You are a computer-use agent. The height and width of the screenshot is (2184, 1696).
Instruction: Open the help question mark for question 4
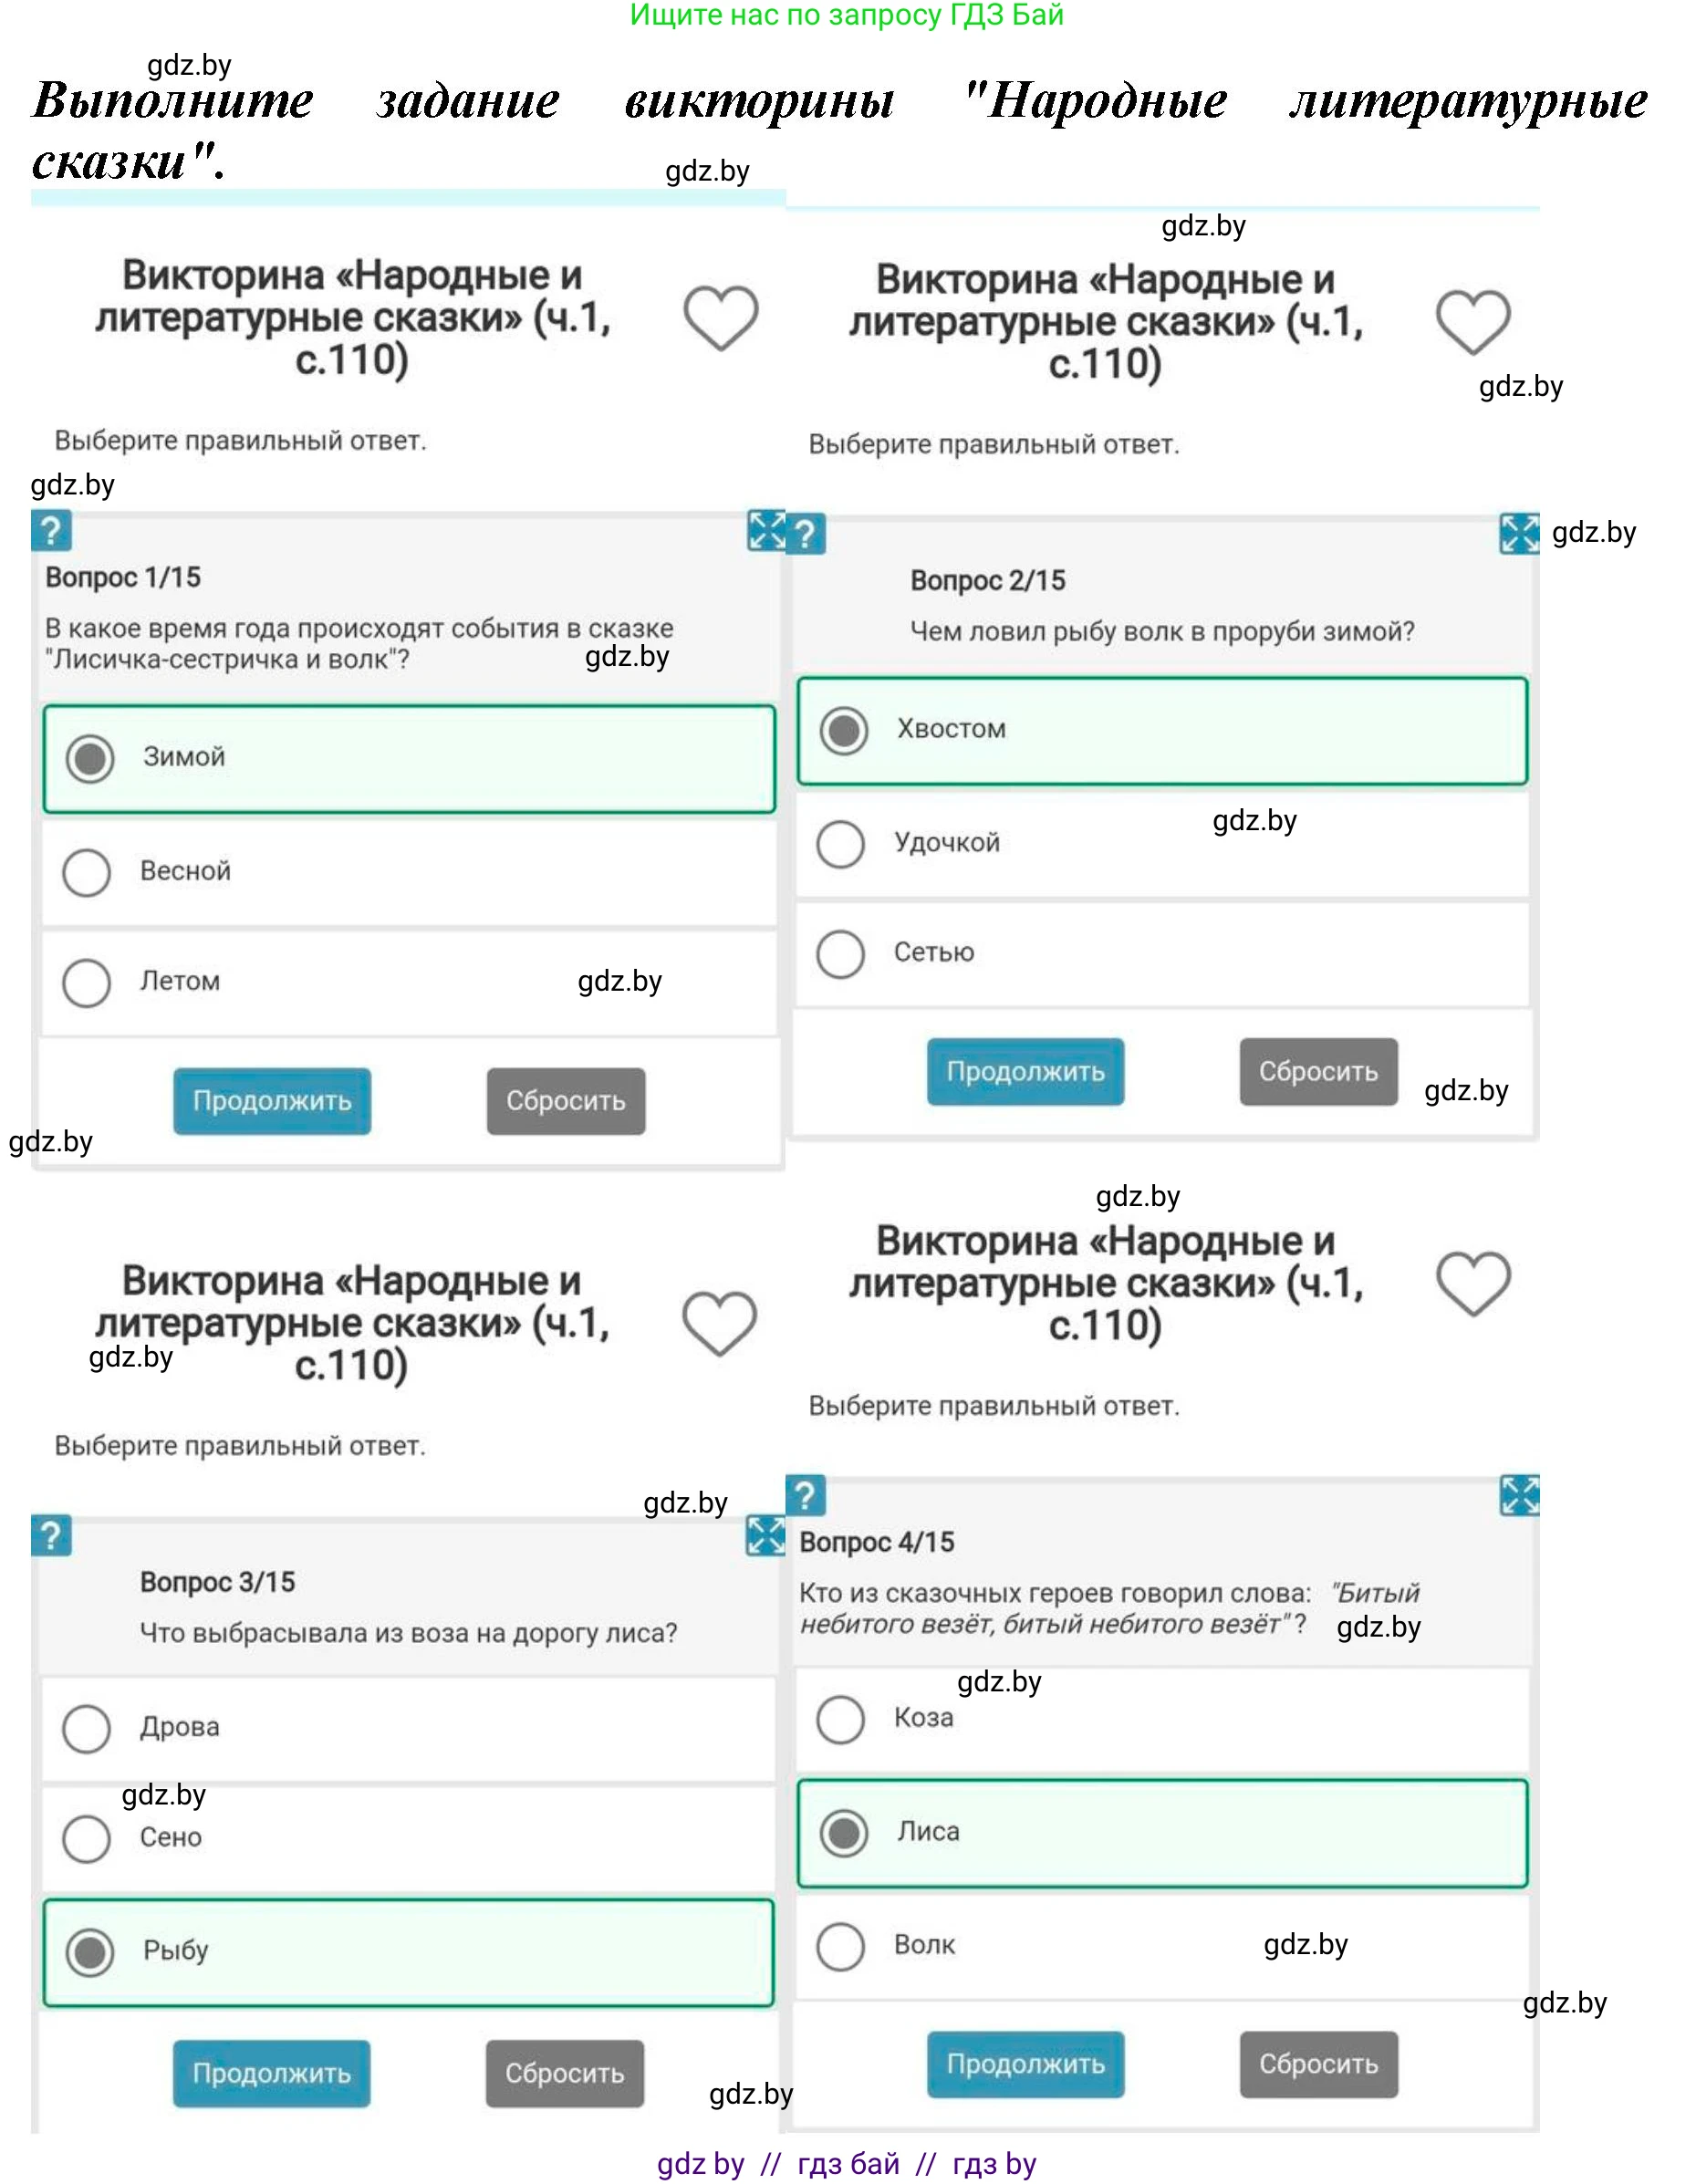[805, 1495]
